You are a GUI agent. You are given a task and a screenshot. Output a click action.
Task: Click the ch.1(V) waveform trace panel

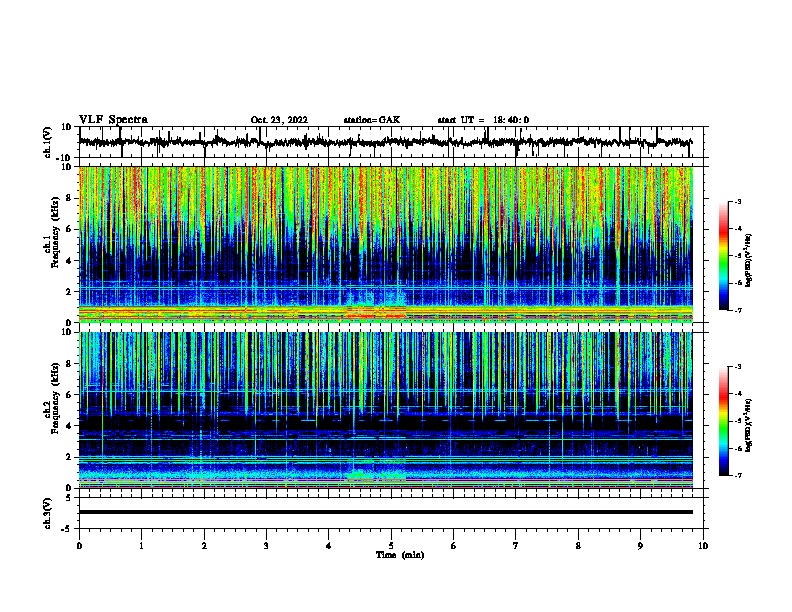pyautogui.click(x=391, y=142)
